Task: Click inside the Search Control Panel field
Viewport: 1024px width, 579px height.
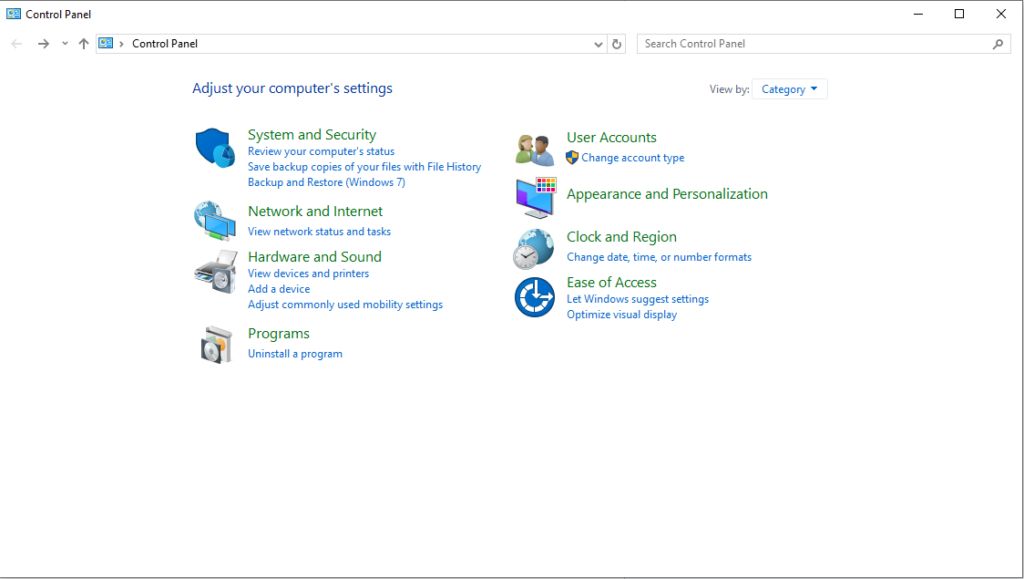Action: click(820, 43)
